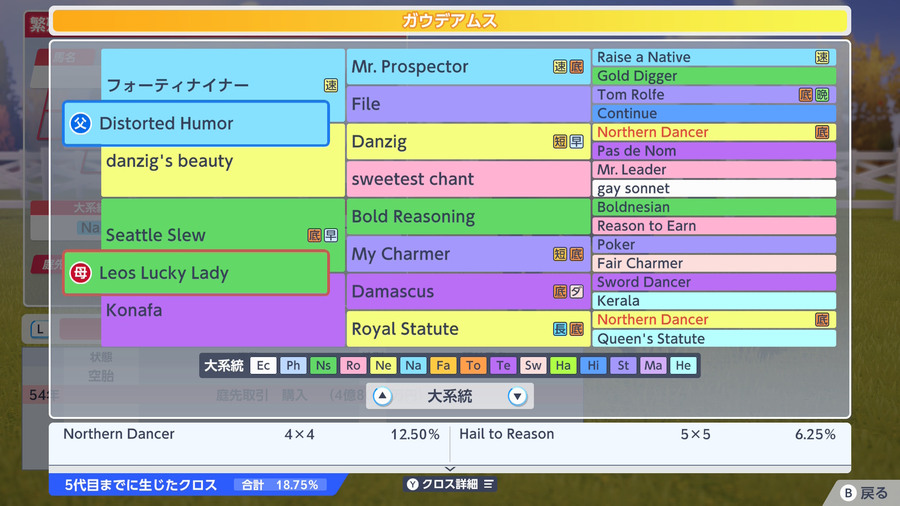
Task: Select the Ro lineage swatch
Action: tap(353, 365)
